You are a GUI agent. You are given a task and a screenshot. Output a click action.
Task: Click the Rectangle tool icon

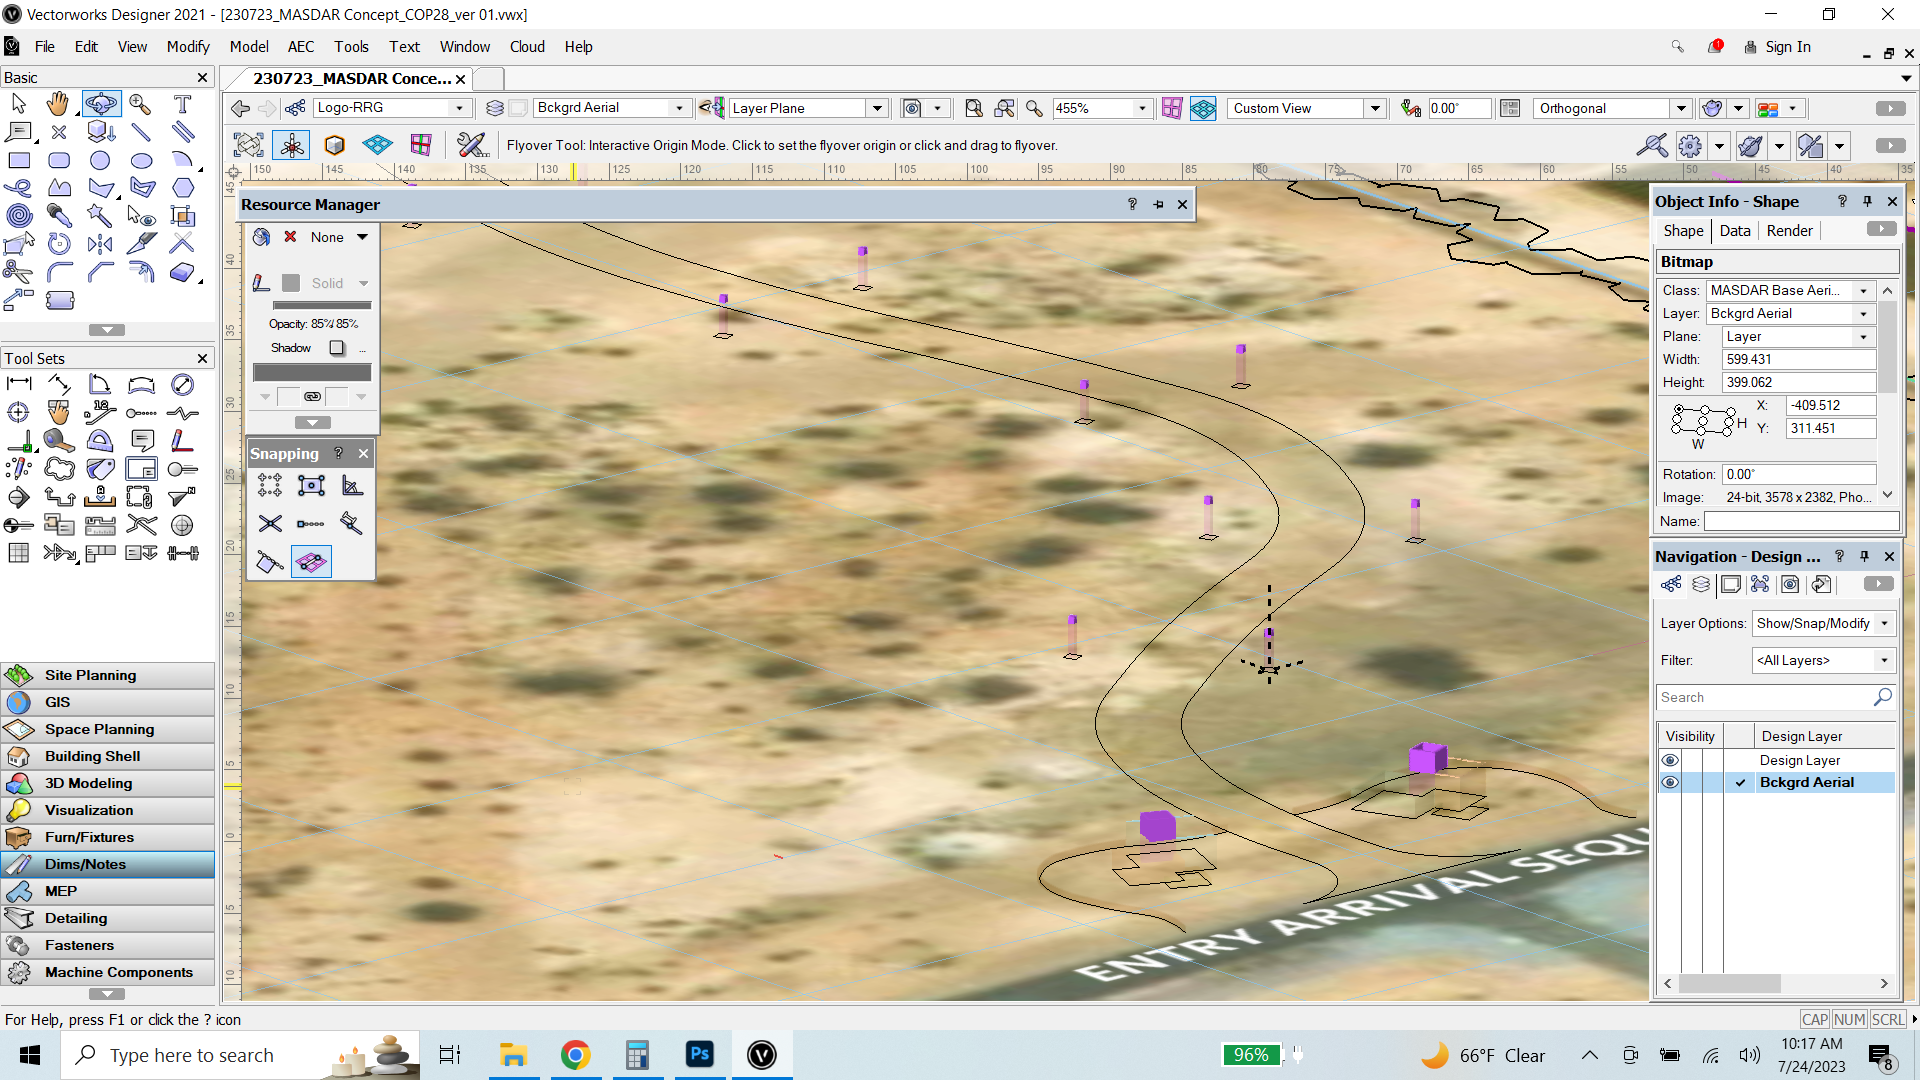(19, 160)
